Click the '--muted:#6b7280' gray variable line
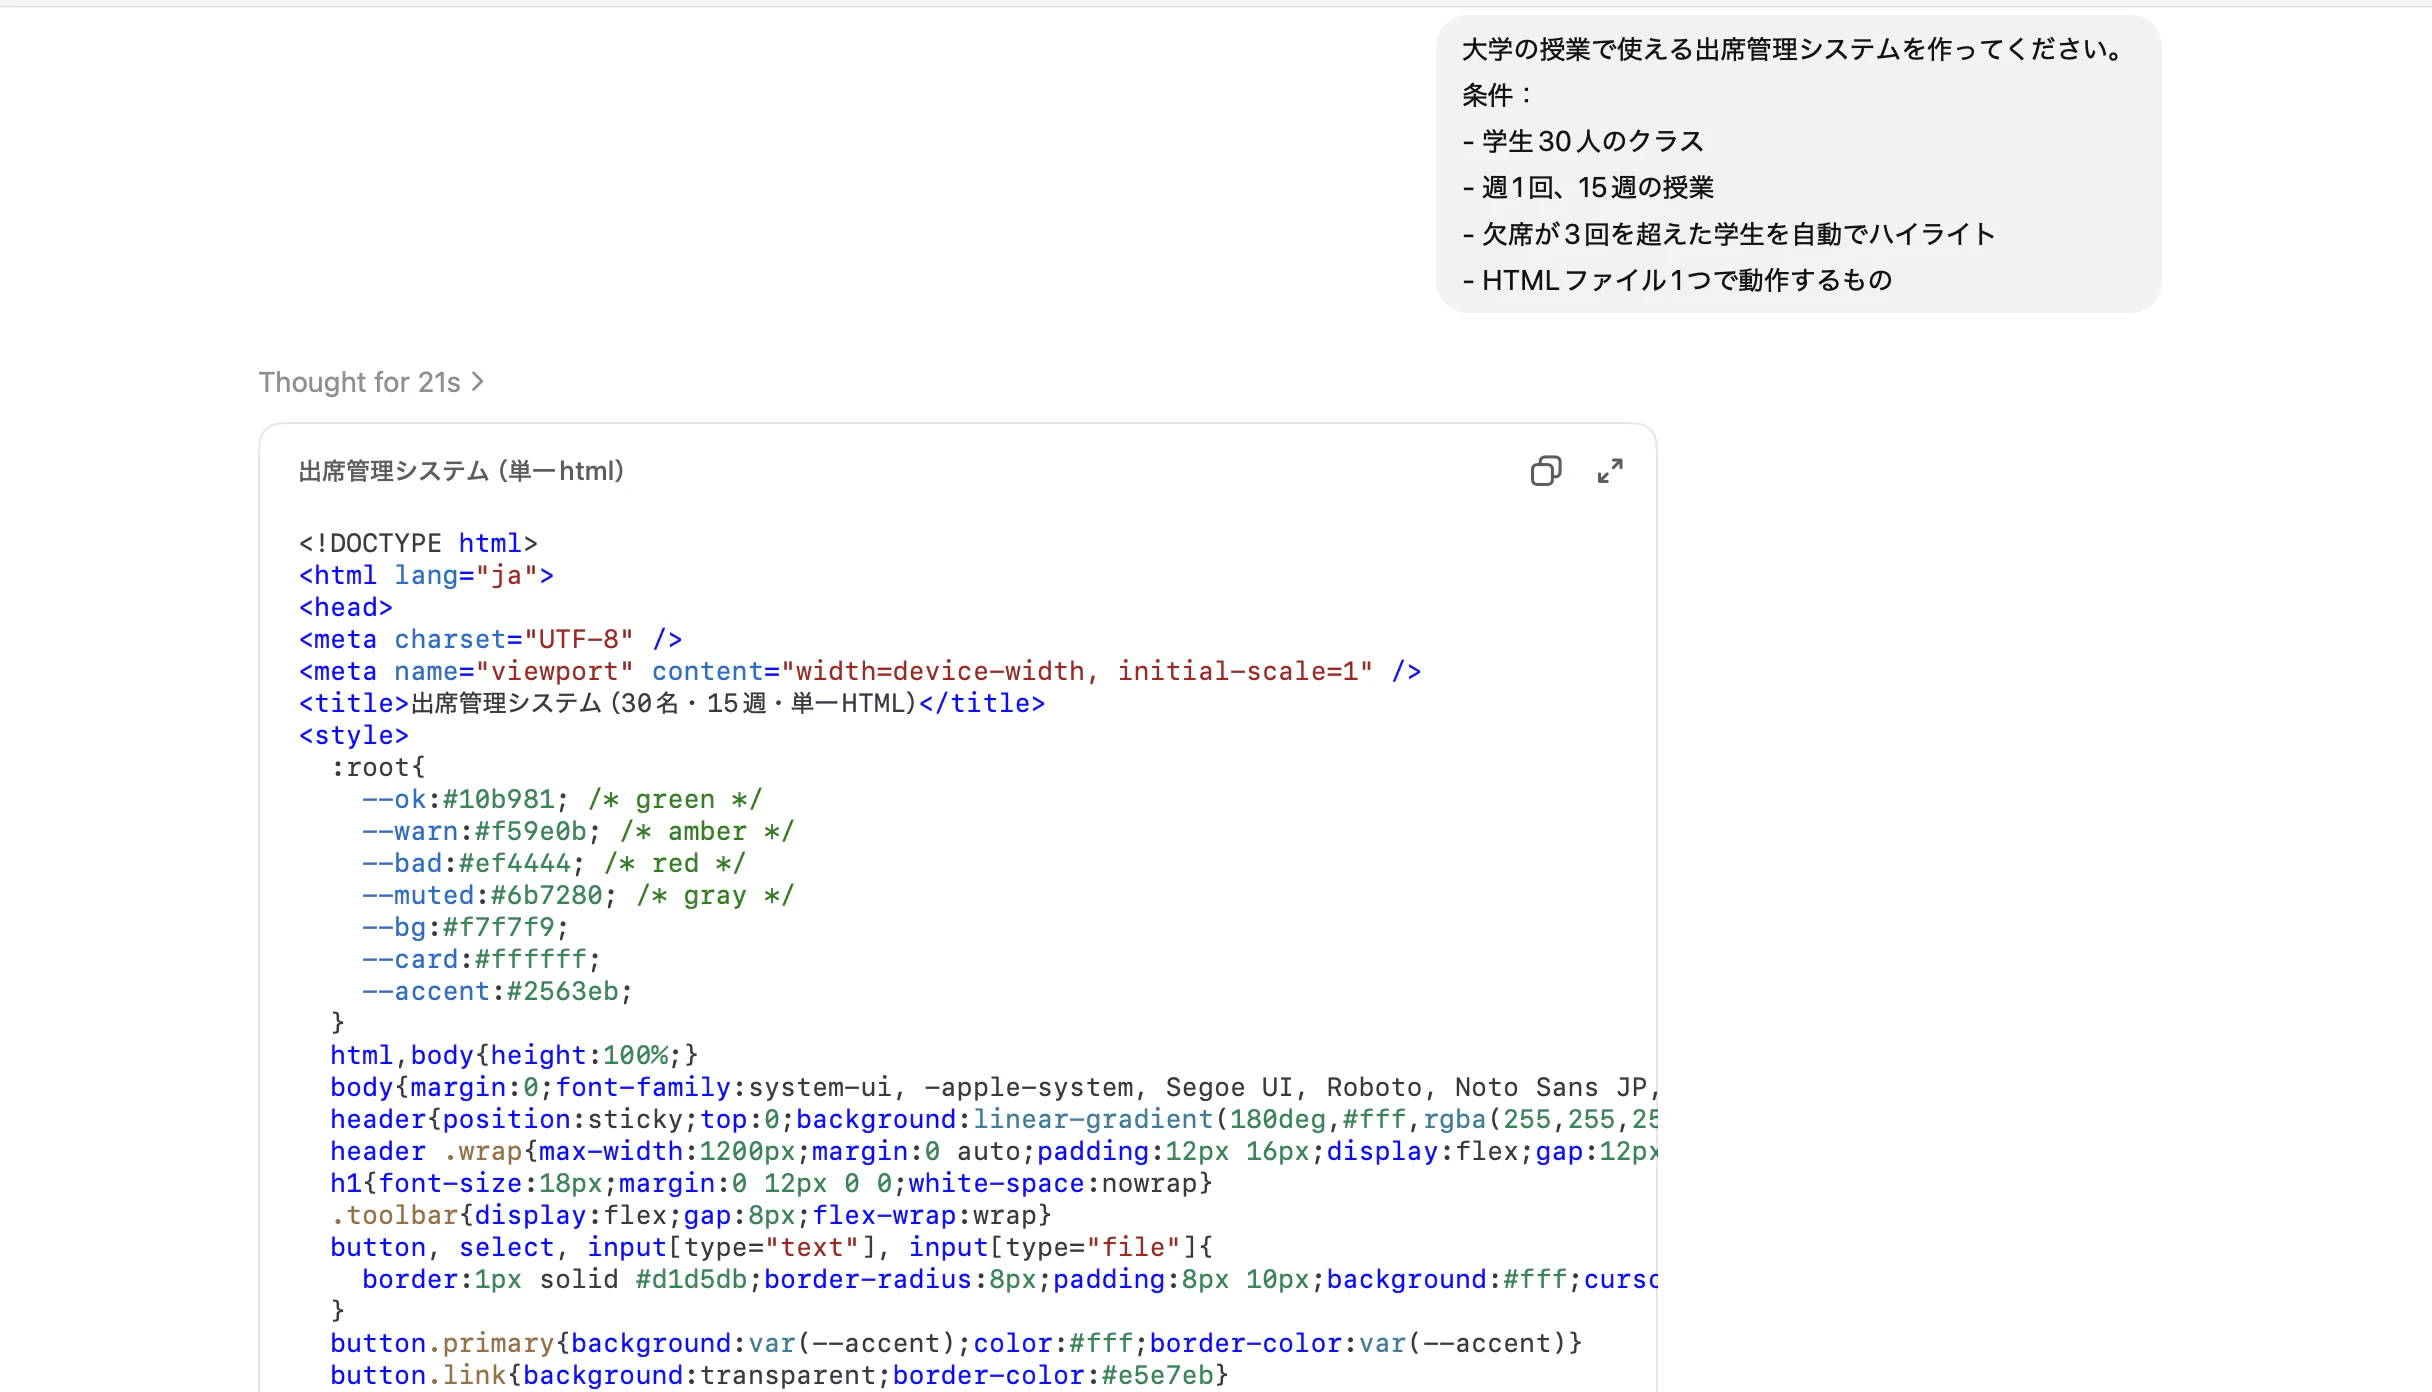Screen dimensions: 2432x1392 coord(578,895)
